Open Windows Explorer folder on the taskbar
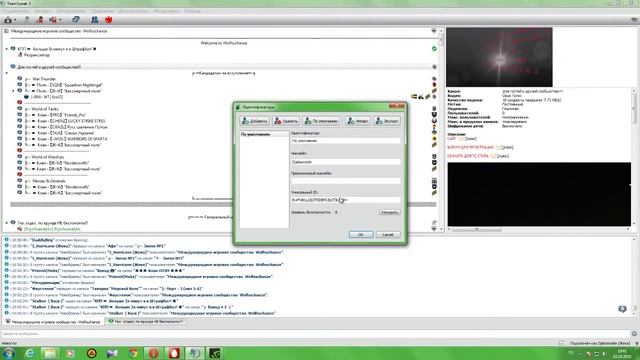 (50, 353)
